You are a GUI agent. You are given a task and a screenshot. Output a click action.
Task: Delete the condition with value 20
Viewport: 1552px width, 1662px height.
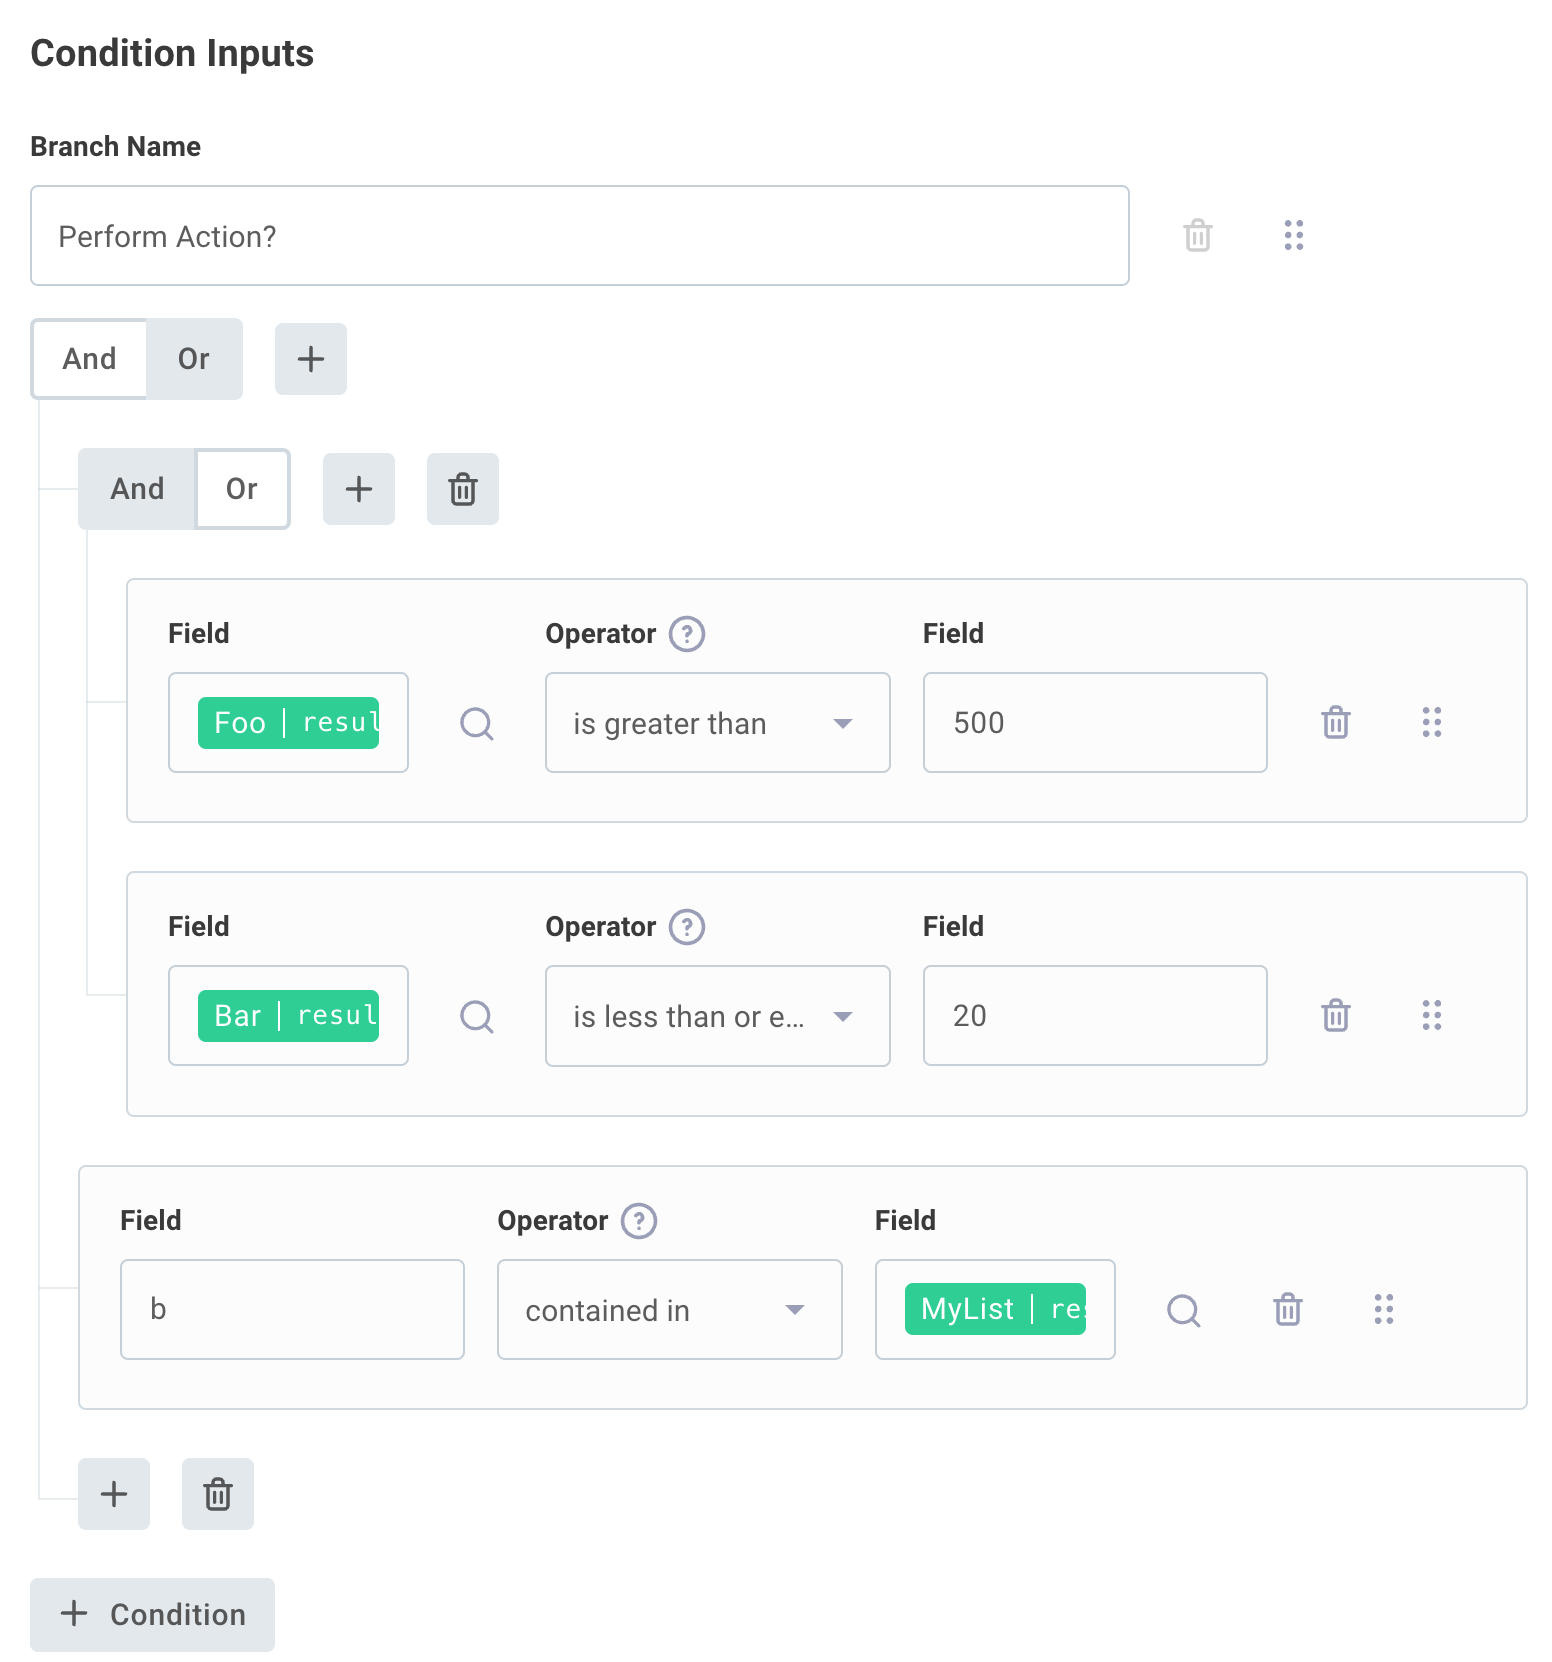(1335, 1015)
